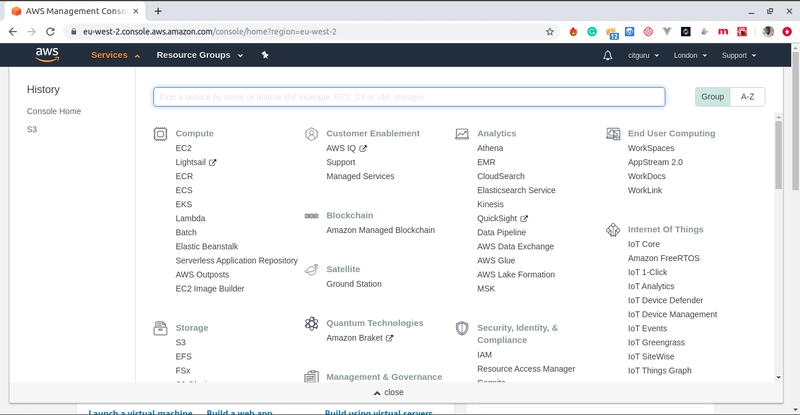Click external link icon beside Lightsail

(x=212, y=162)
